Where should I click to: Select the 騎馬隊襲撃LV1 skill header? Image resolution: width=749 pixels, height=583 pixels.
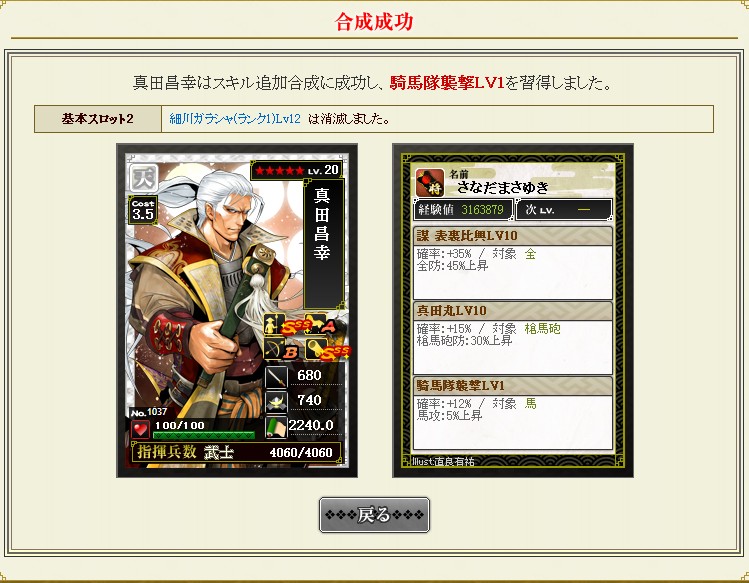coord(513,386)
